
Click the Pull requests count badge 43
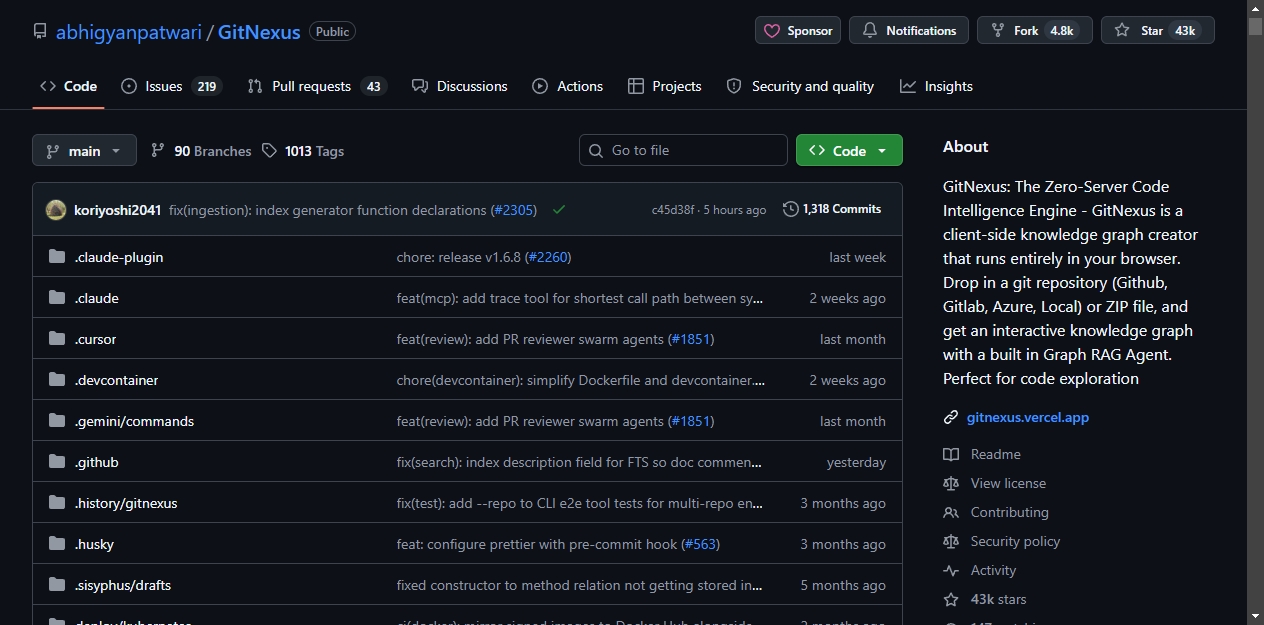[373, 86]
